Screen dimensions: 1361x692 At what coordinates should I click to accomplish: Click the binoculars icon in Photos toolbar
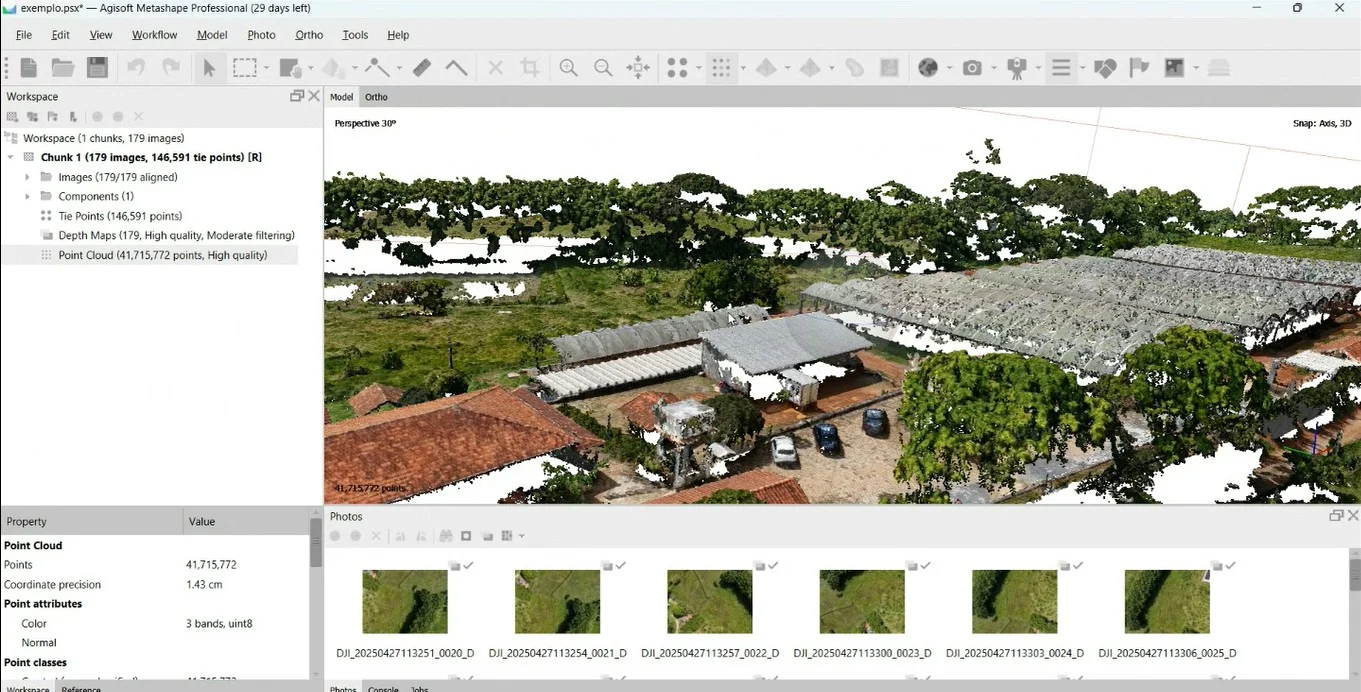click(446, 536)
